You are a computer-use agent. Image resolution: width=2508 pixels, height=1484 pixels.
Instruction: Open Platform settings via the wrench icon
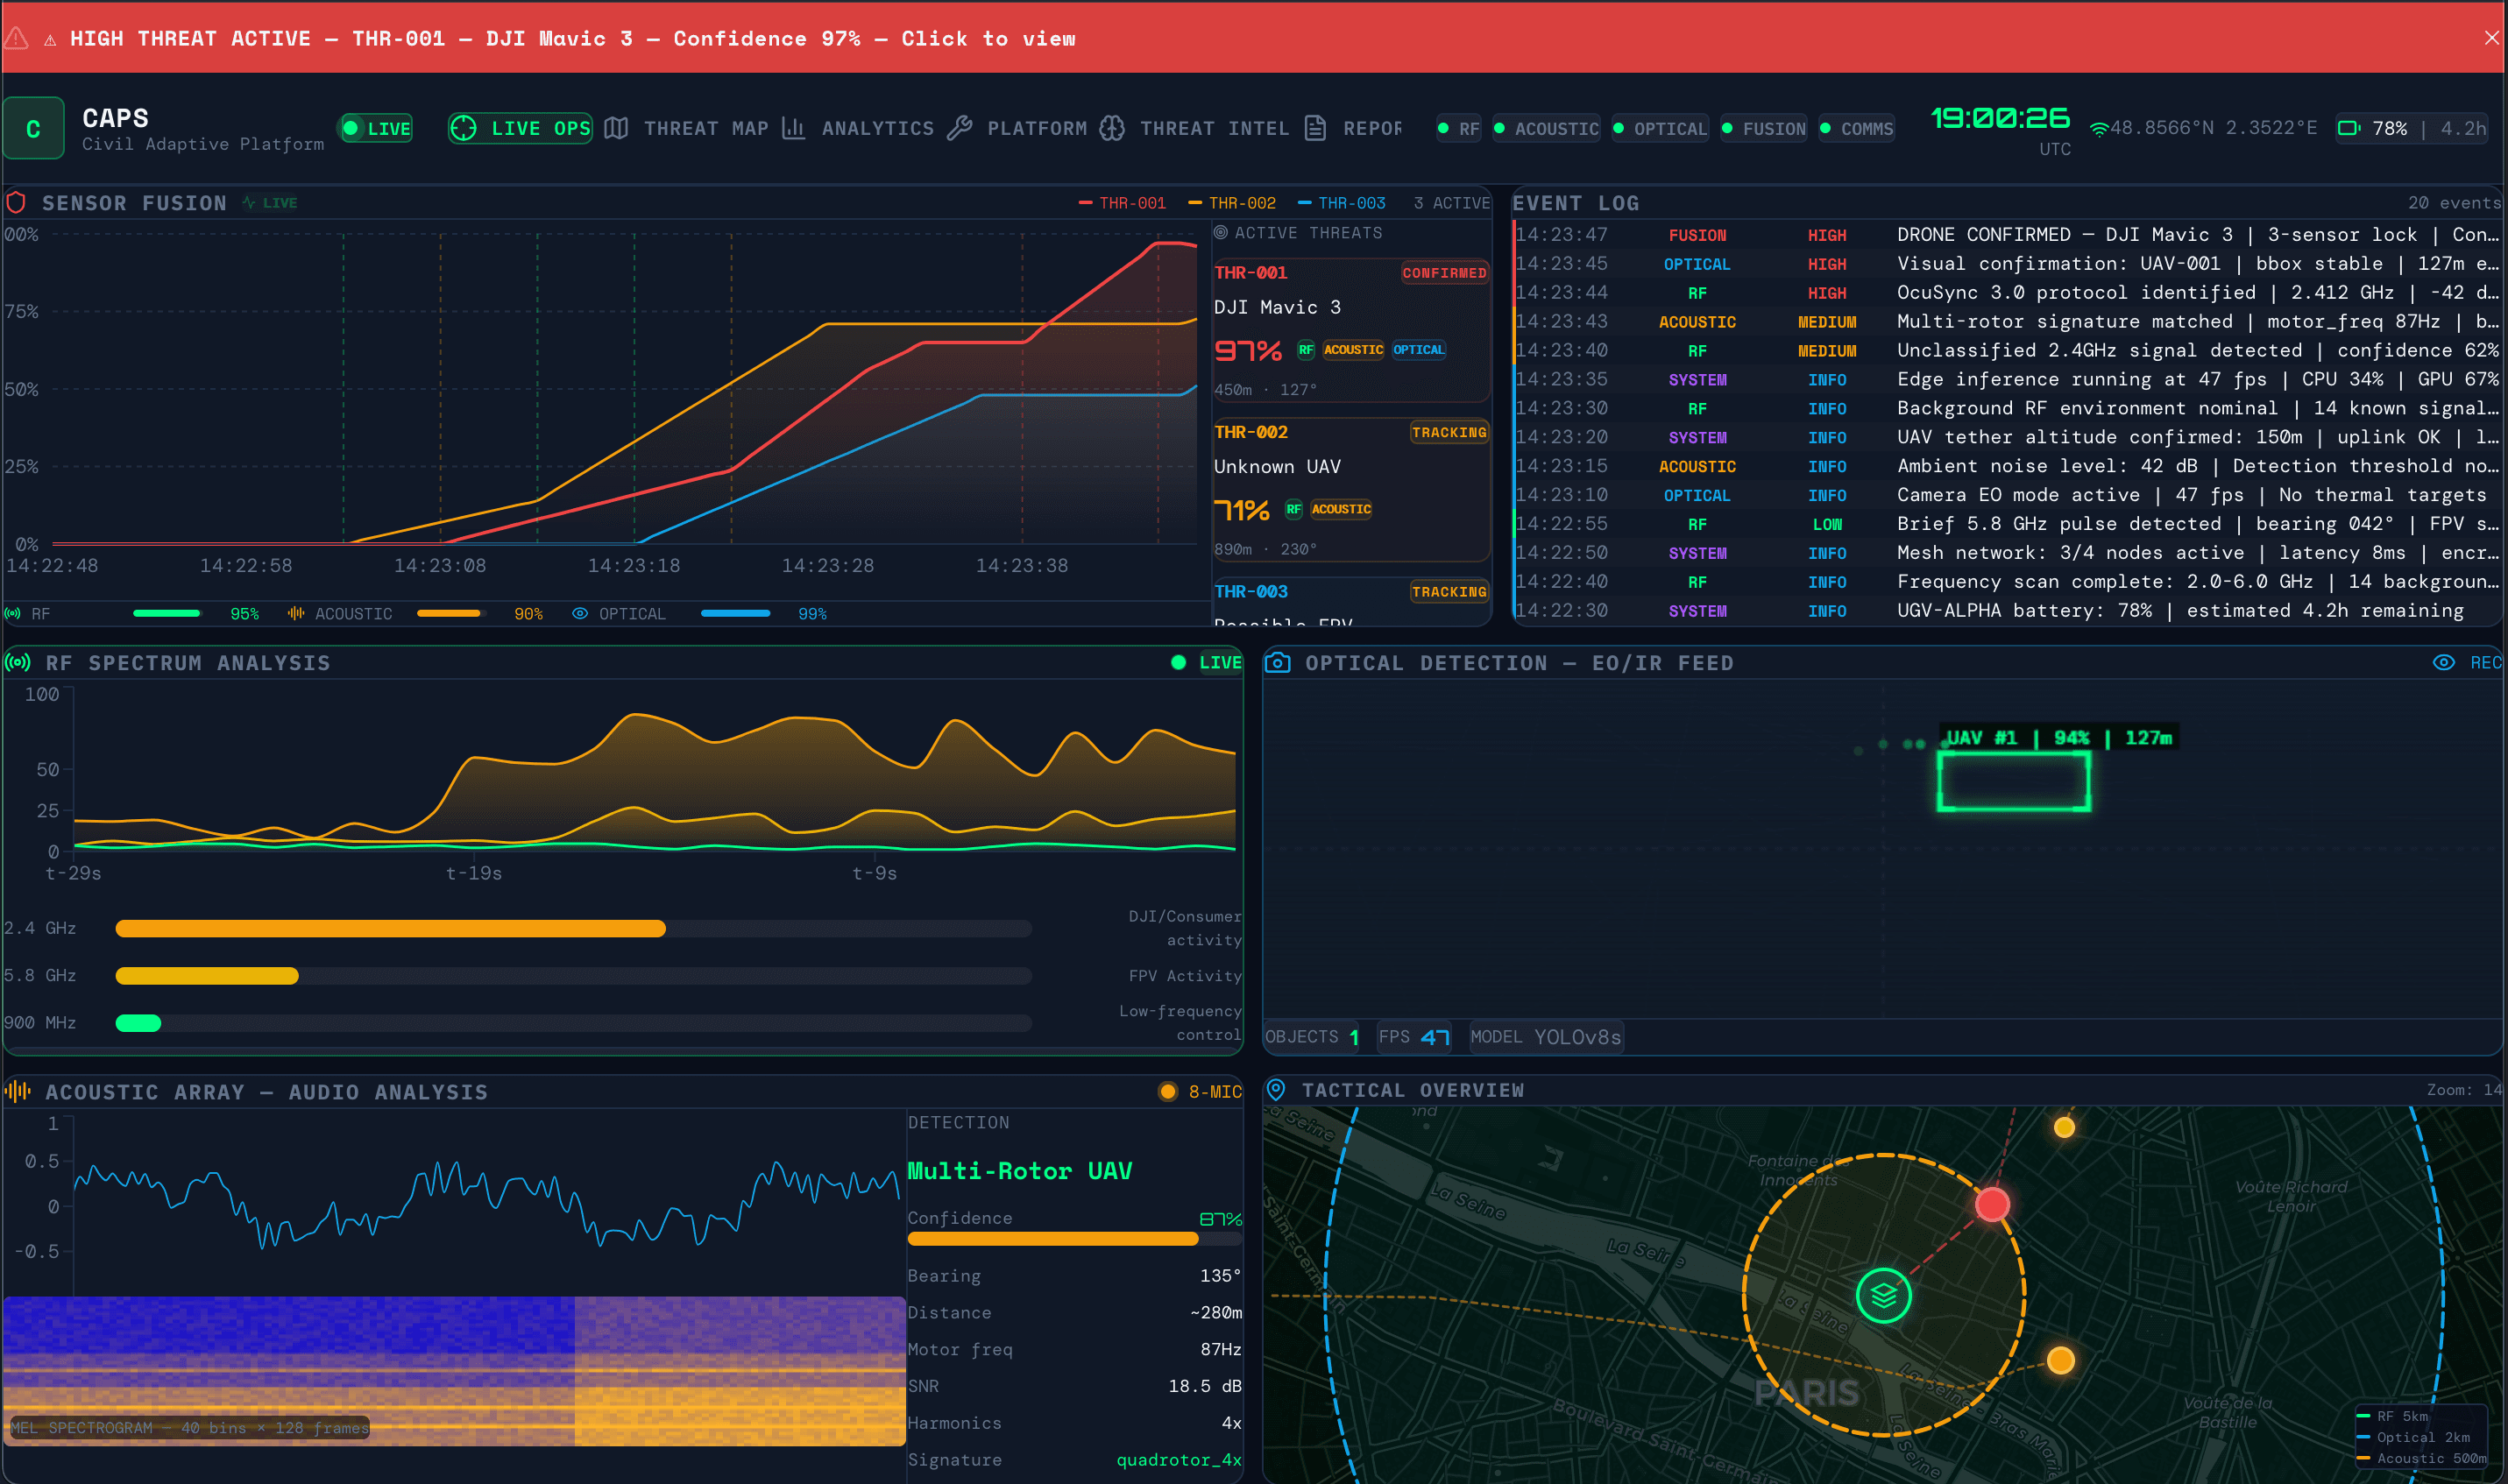coord(961,128)
